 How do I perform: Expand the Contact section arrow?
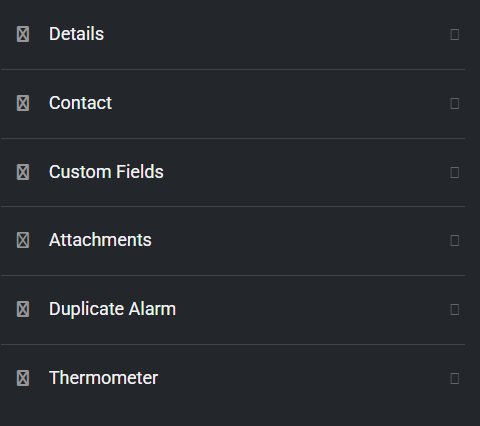coord(455,103)
